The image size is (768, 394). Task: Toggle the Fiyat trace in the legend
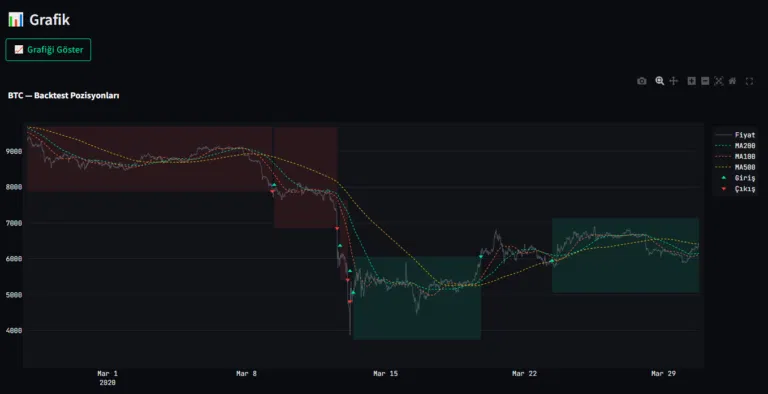click(x=735, y=135)
